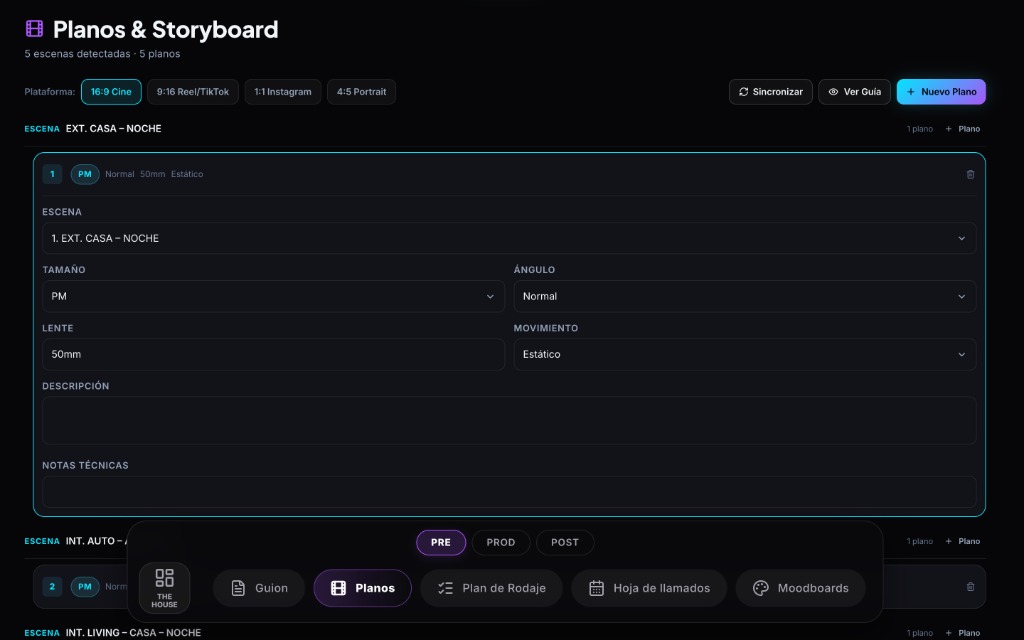Open the Ángulo dropdown set to Normal
This screenshot has width=1024, height=640.
(x=745, y=296)
